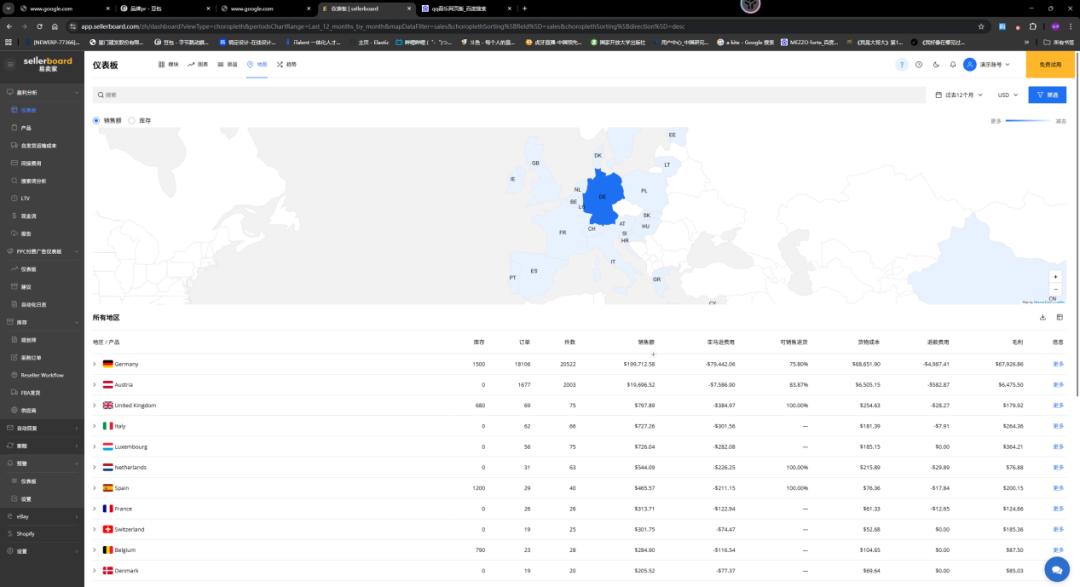Sort by the 订单 orders column header
The width and height of the screenshot is (1080, 587).
tap(525, 342)
